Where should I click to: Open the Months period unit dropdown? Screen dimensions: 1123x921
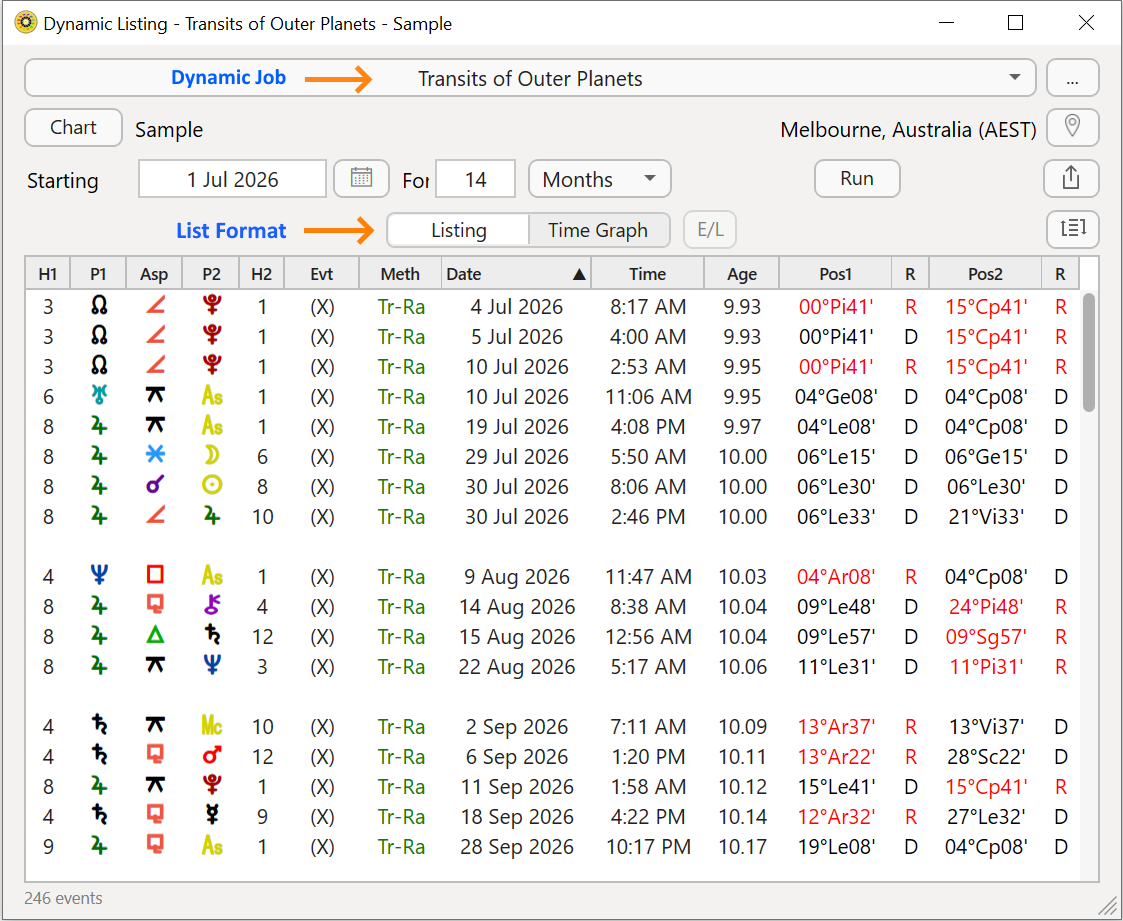pos(599,179)
